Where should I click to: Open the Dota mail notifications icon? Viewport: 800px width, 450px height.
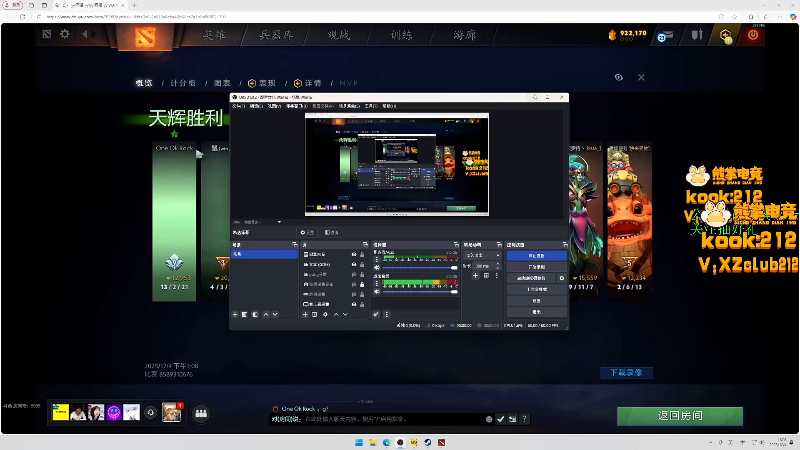pyautogui.click(x=665, y=36)
